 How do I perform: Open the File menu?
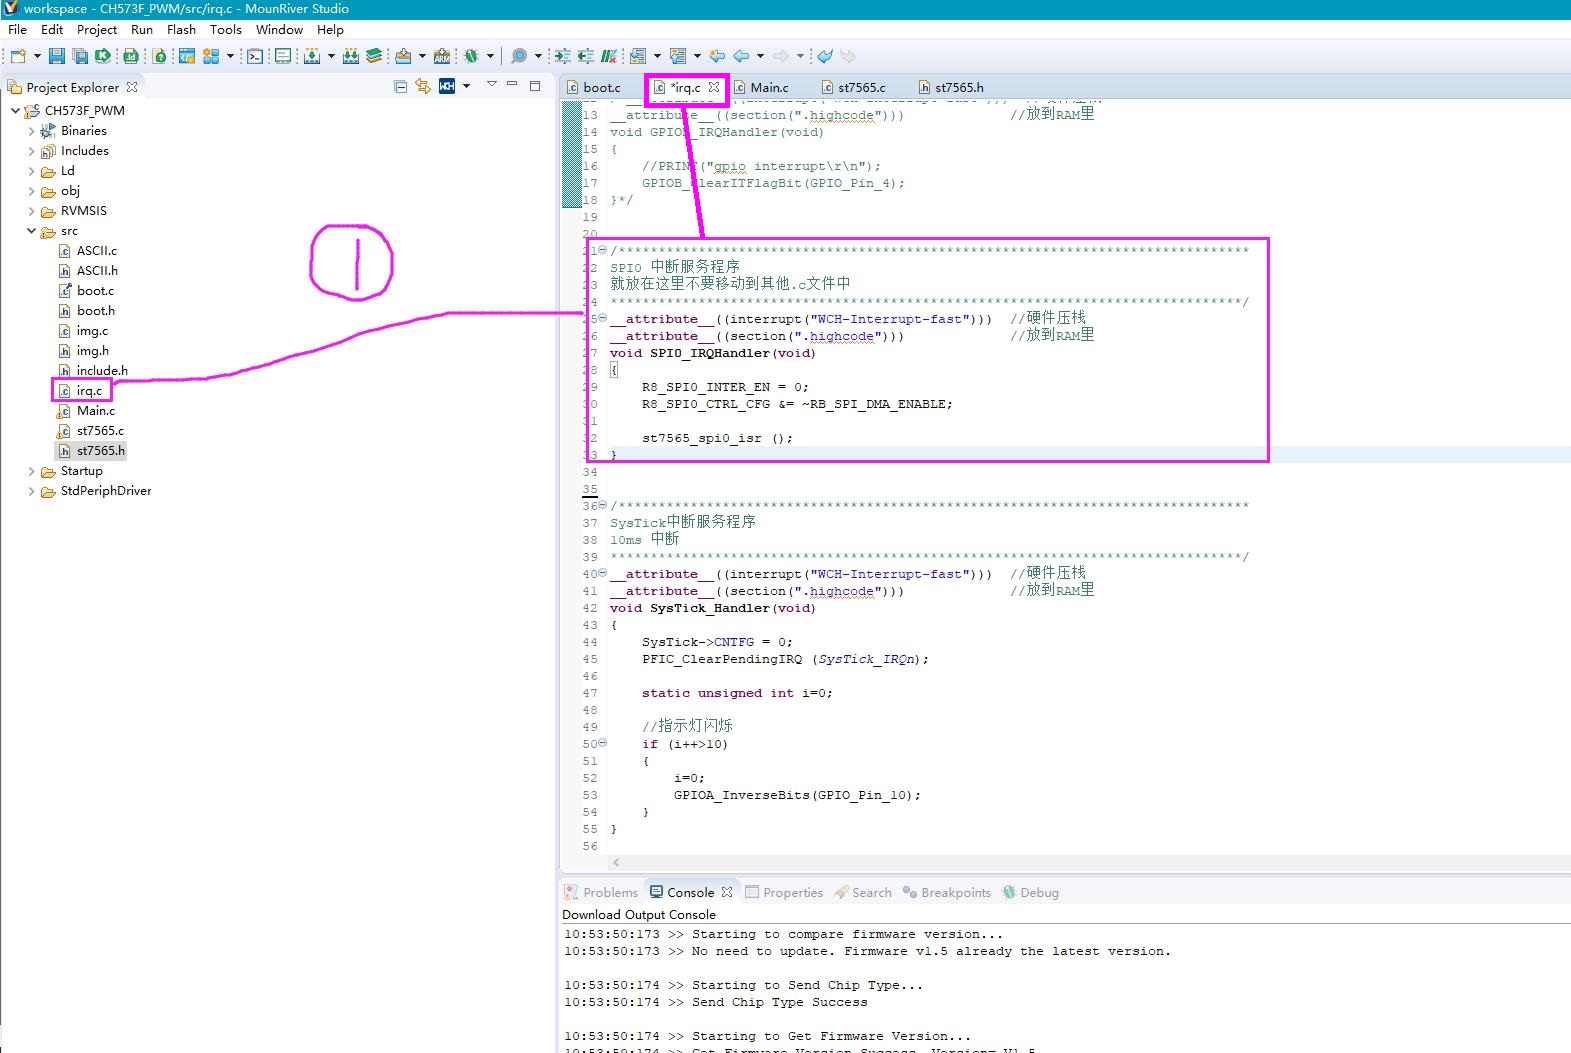point(17,29)
